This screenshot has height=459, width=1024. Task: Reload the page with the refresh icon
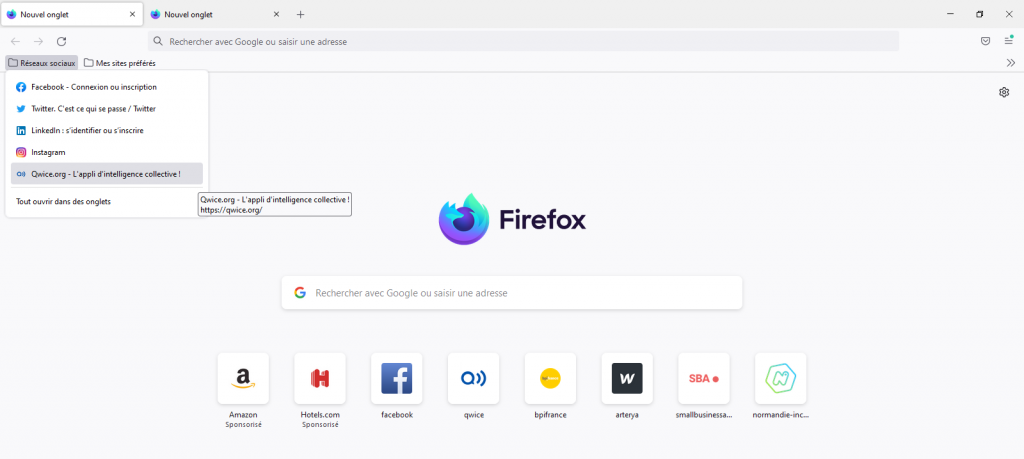click(61, 41)
